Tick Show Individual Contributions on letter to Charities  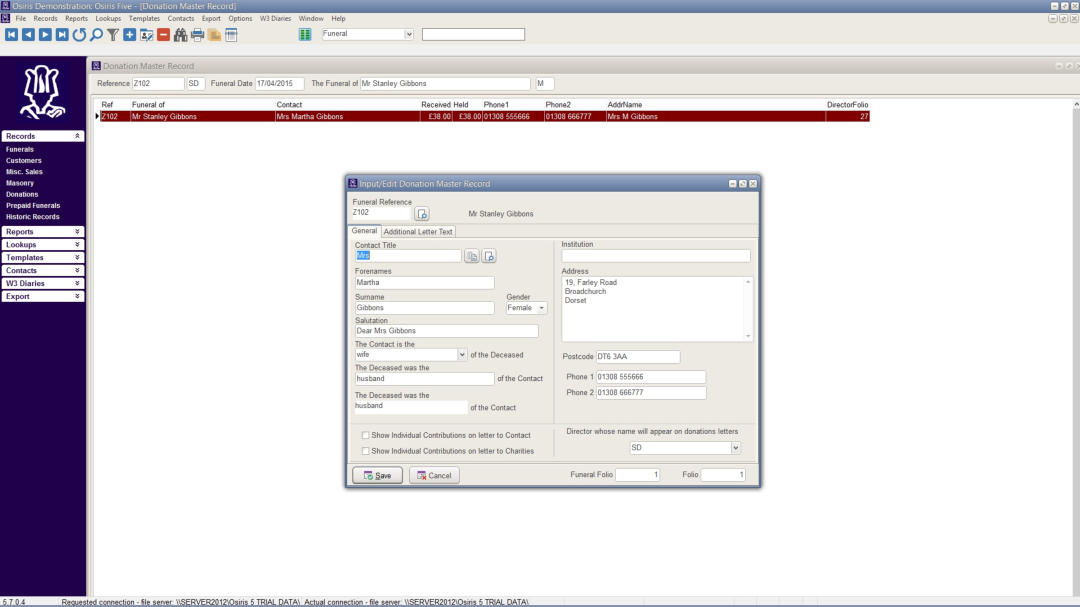coord(366,451)
